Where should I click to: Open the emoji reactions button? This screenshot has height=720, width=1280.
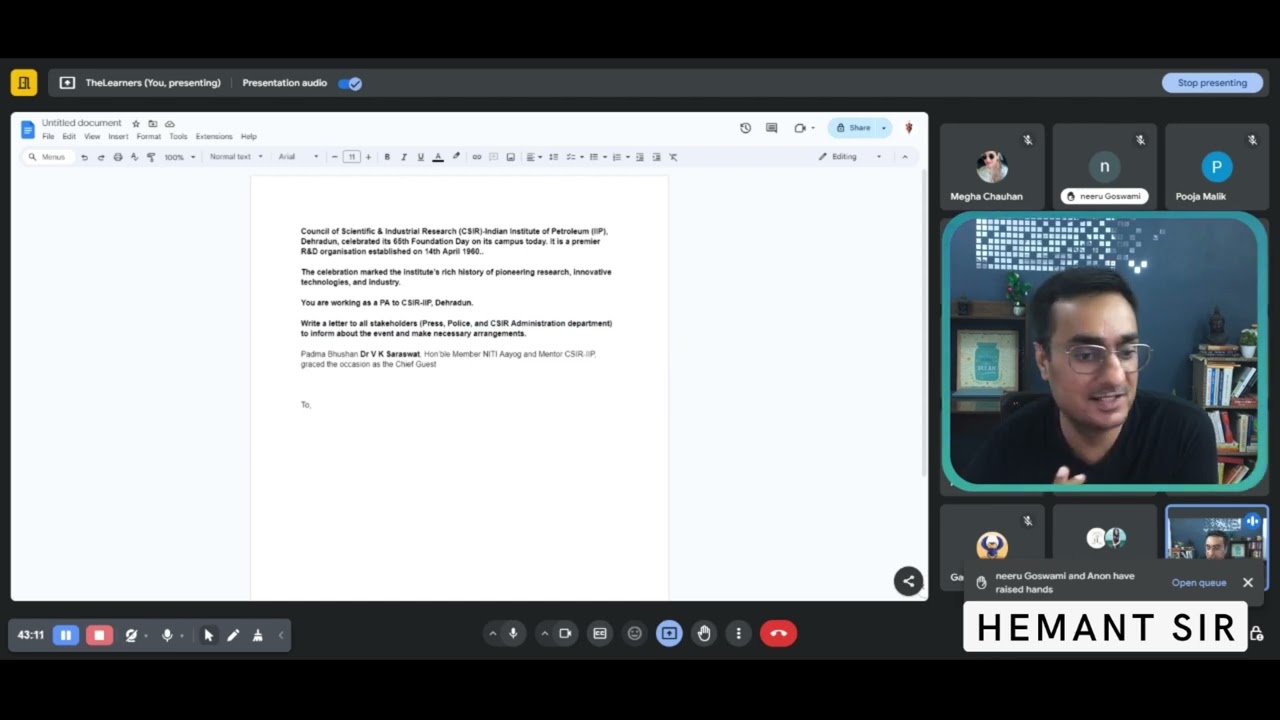pos(634,633)
